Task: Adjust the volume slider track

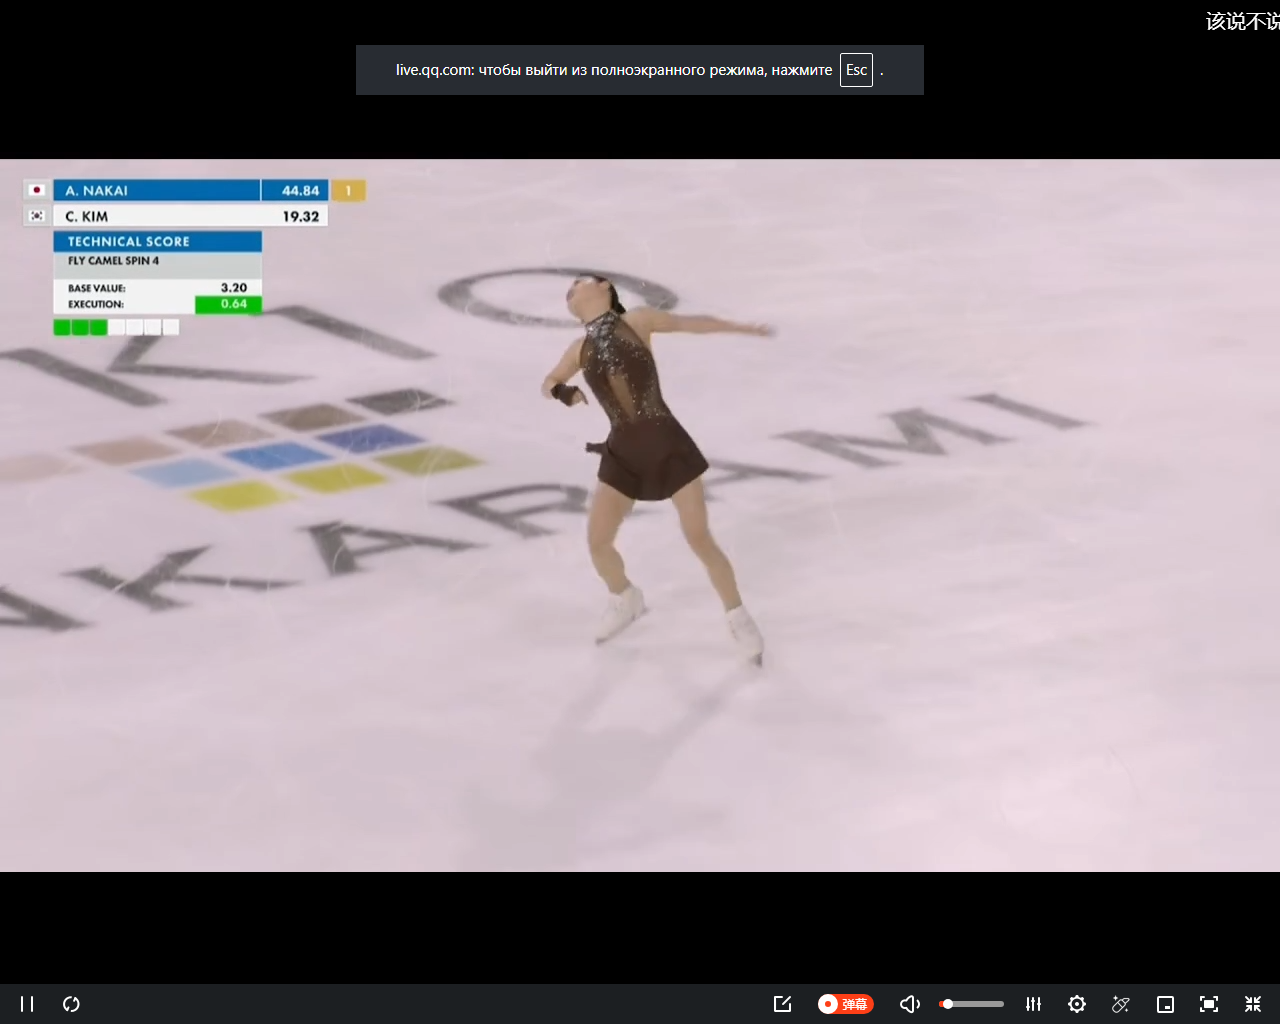Action: [972, 1004]
